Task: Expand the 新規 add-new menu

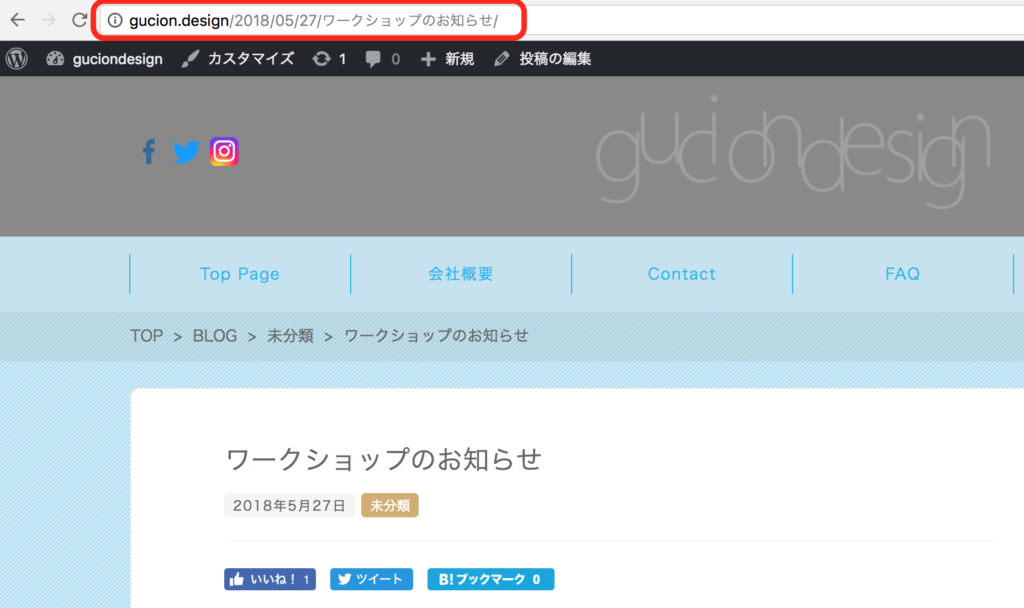Action: [447, 59]
